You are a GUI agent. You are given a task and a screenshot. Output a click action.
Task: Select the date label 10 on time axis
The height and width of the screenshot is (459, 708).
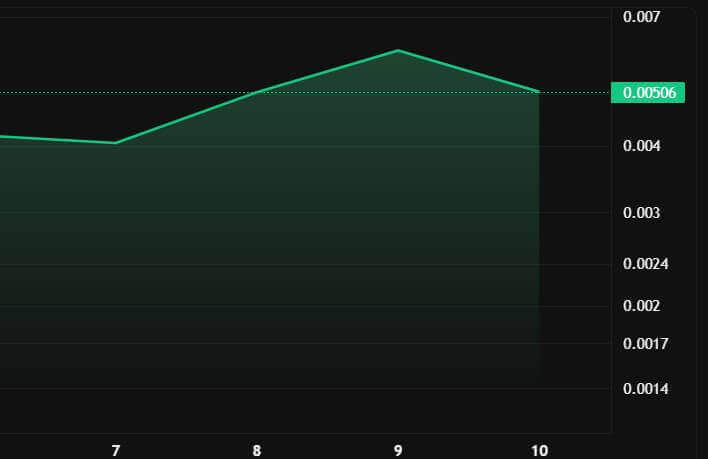[x=540, y=450]
